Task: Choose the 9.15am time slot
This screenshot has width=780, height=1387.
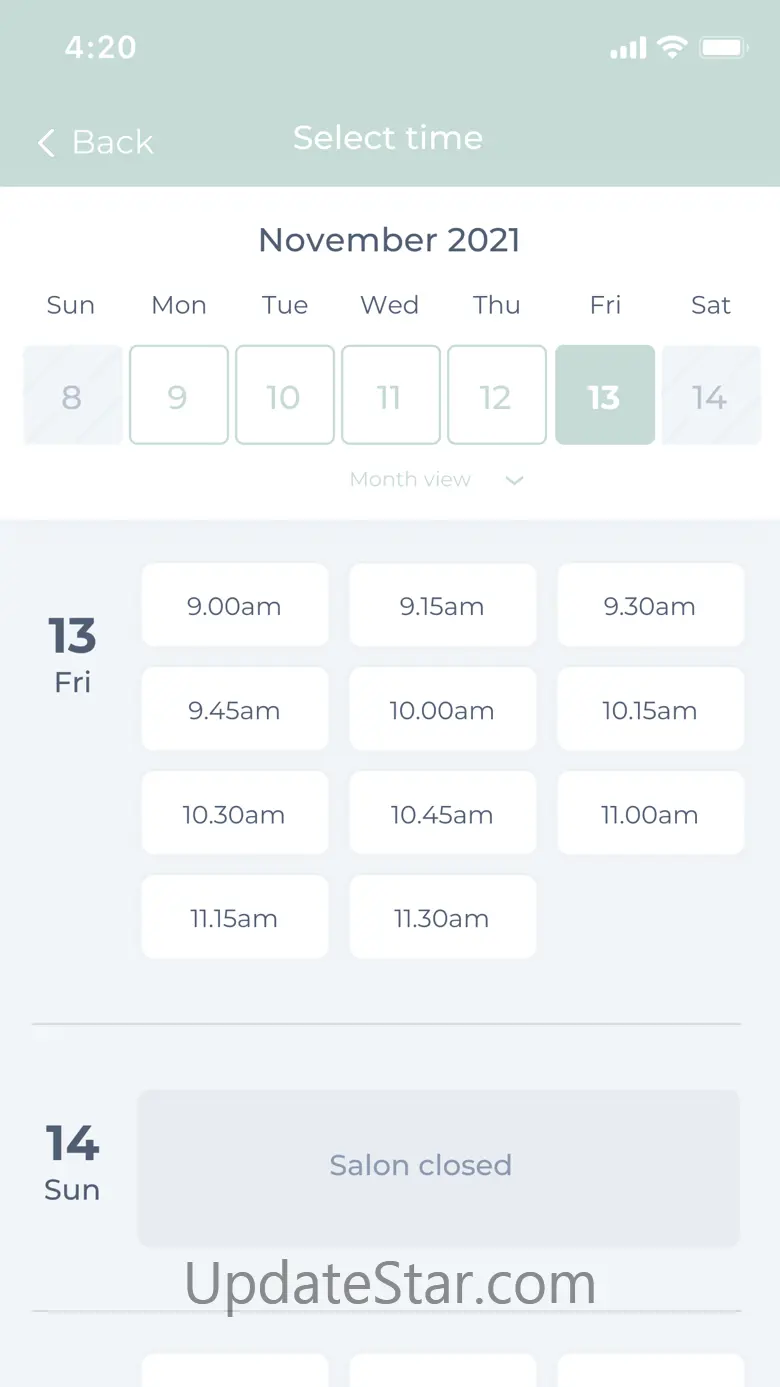Action: tap(442, 606)
